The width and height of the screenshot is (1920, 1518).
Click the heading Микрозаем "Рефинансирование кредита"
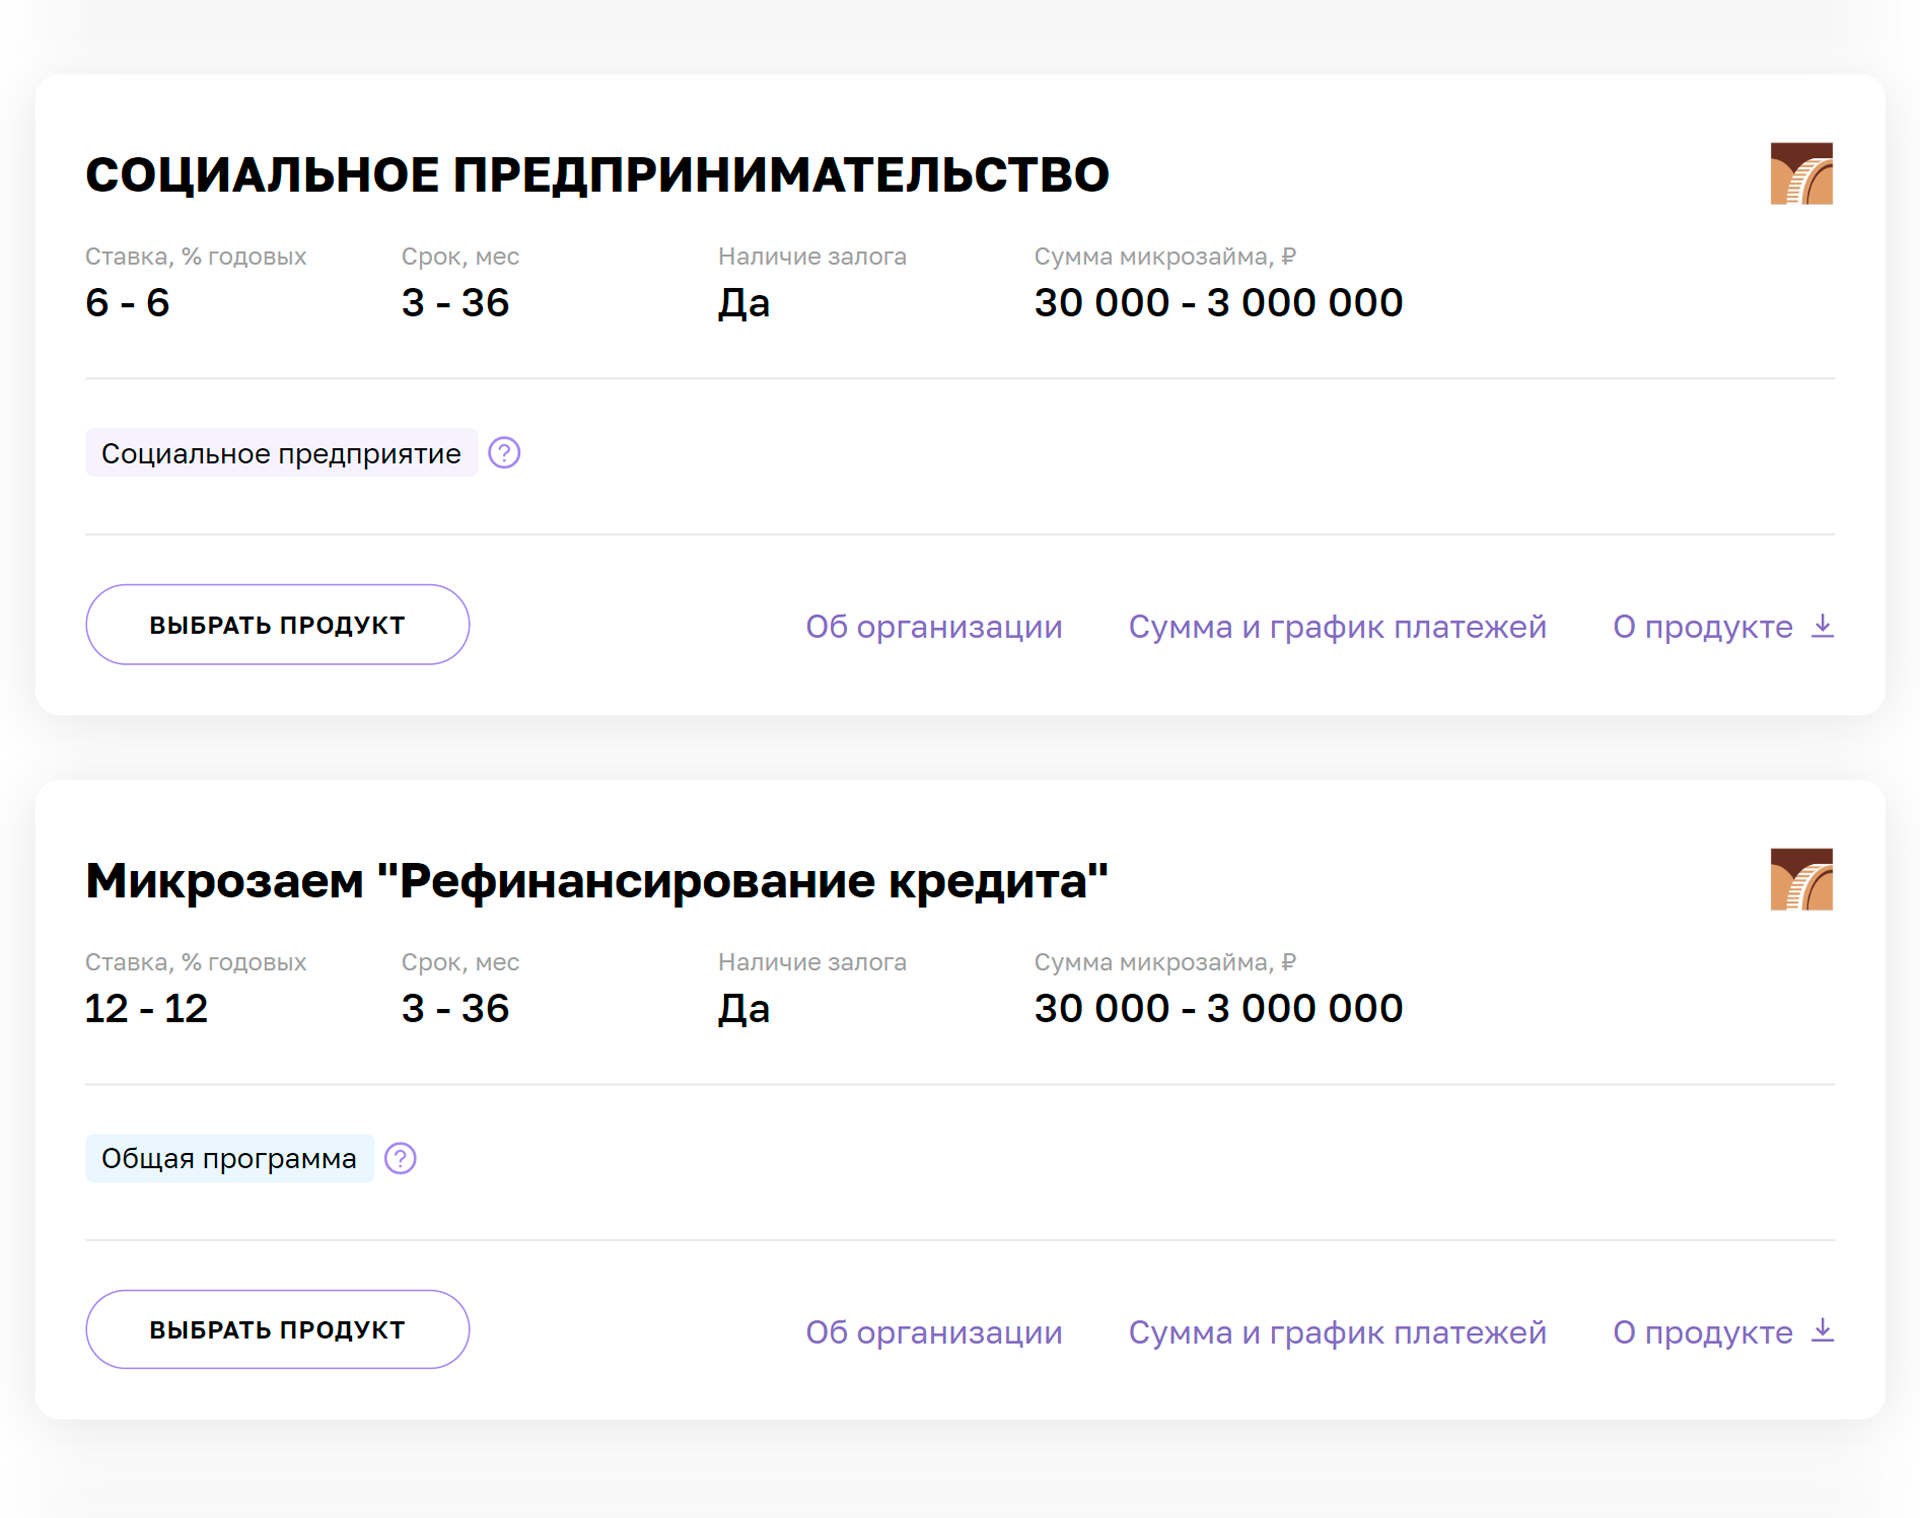(x=597, y=881)
